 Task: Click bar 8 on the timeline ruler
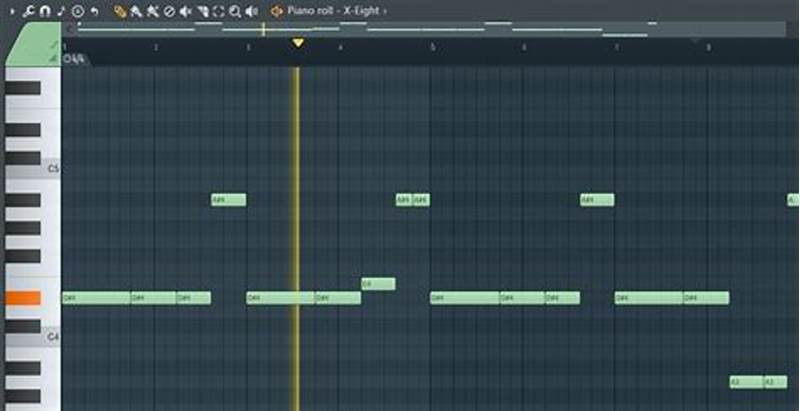click(x=708, y=47)
